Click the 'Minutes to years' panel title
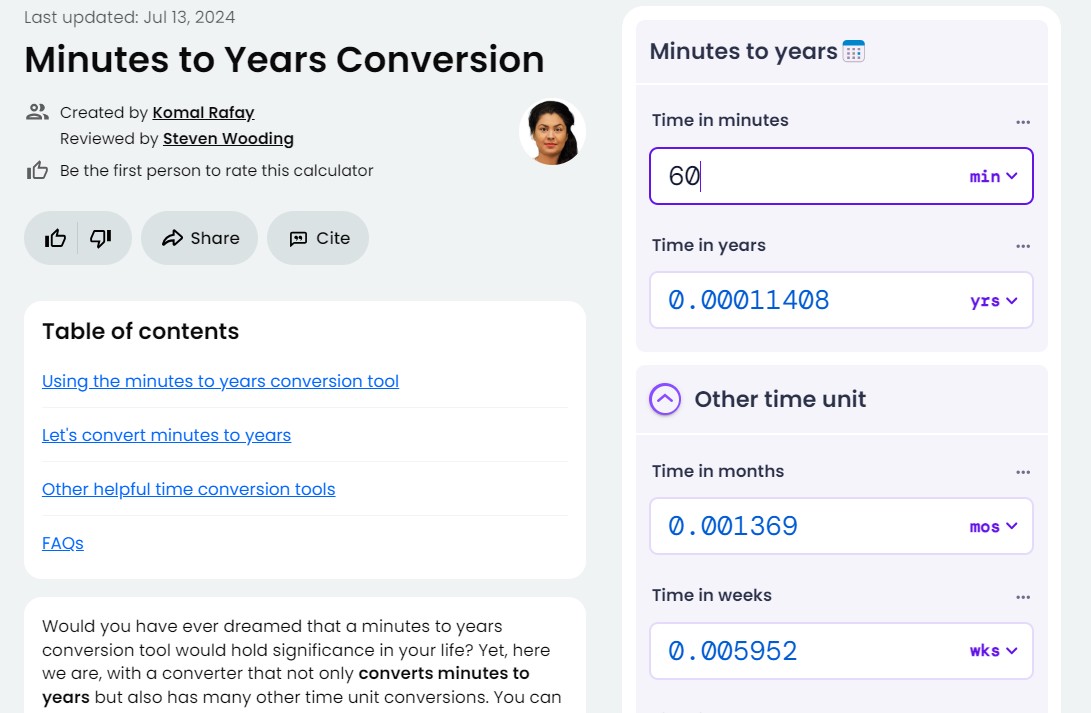 [x=743, y=51]
